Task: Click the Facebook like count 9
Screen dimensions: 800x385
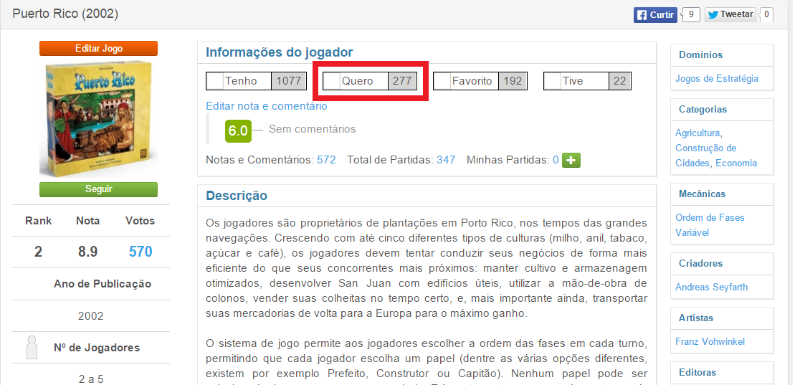Action: (690, 14)
